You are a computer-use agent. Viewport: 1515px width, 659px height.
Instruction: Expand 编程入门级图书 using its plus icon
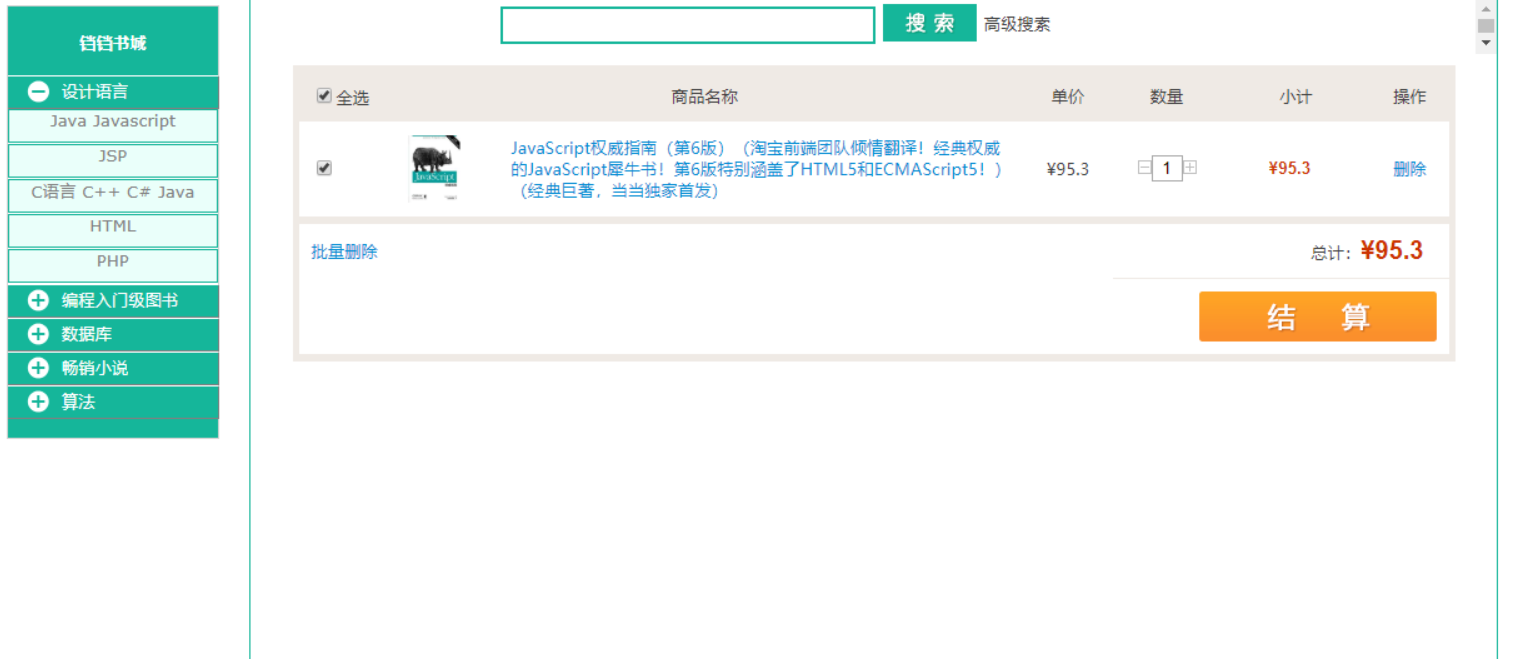[38, 300]
